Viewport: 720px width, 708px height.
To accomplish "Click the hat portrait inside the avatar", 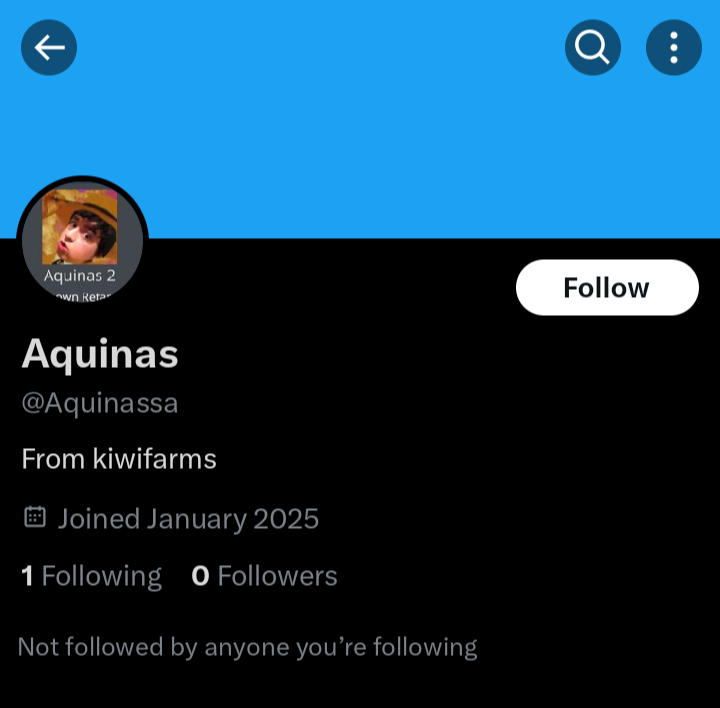I will point(79,227).
